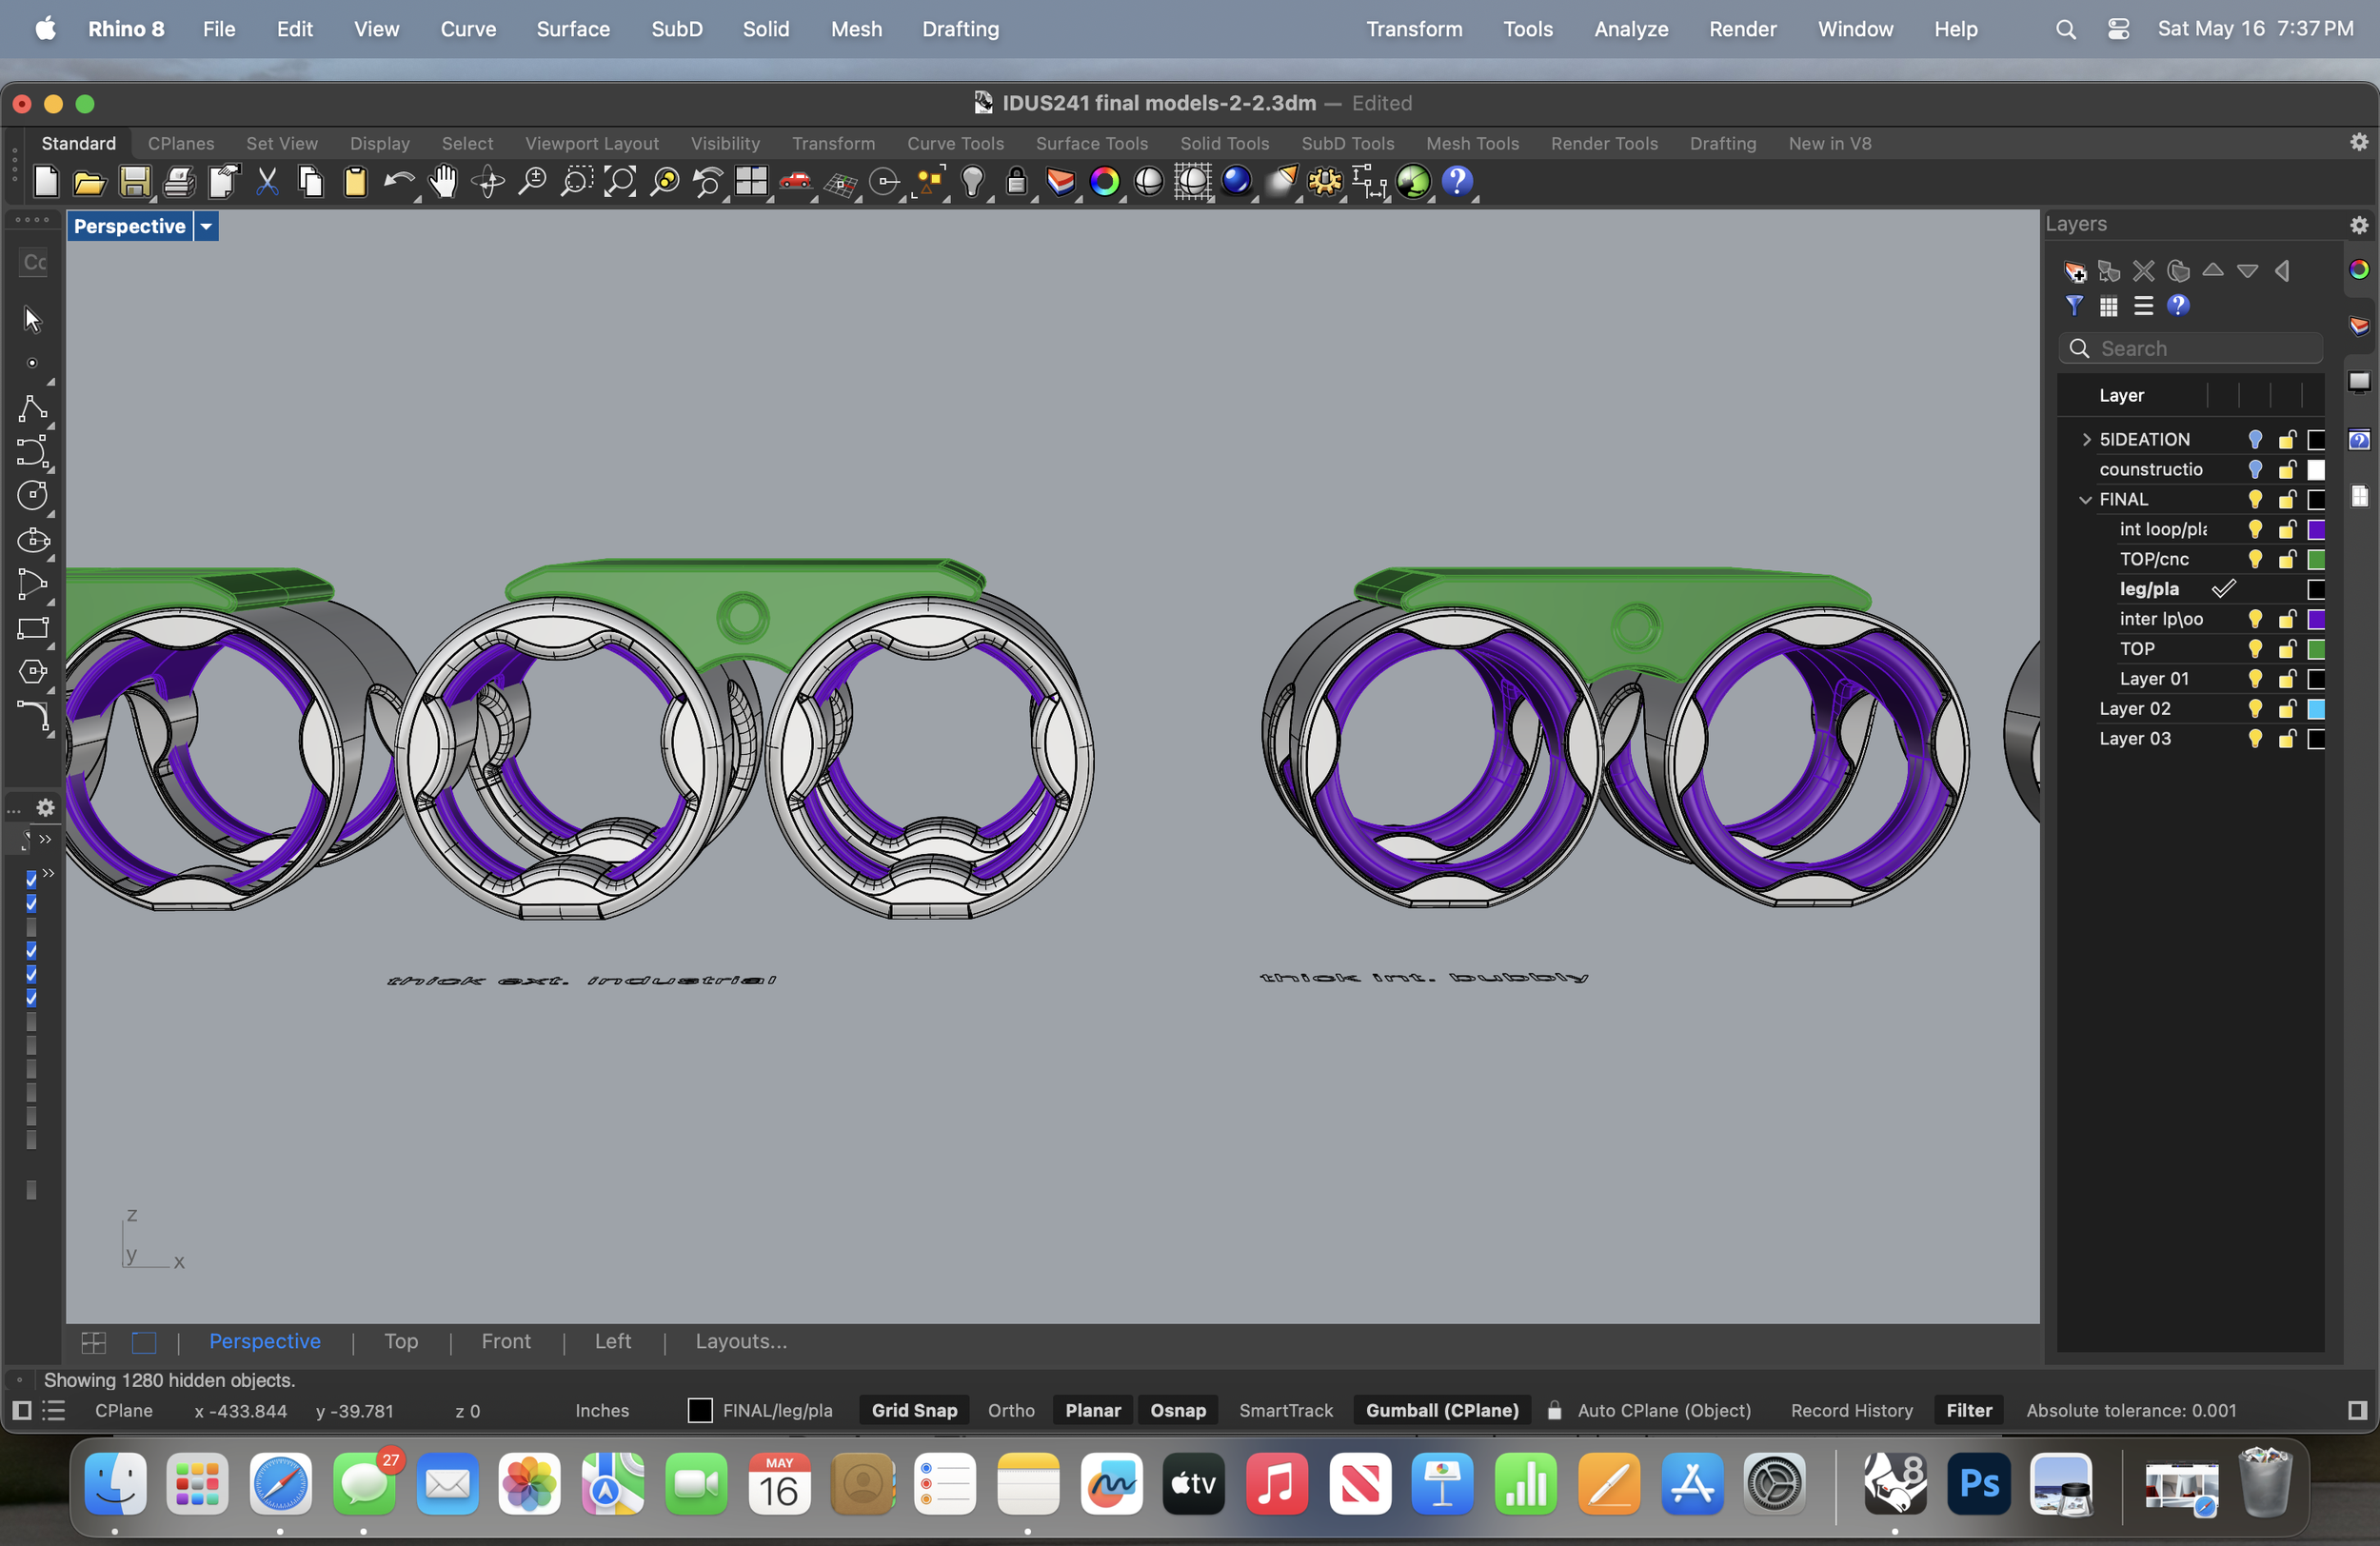Click the Move Layer Up triangle icon
Viewport: 2380px width, 1546px height.
coord(2213,270)
